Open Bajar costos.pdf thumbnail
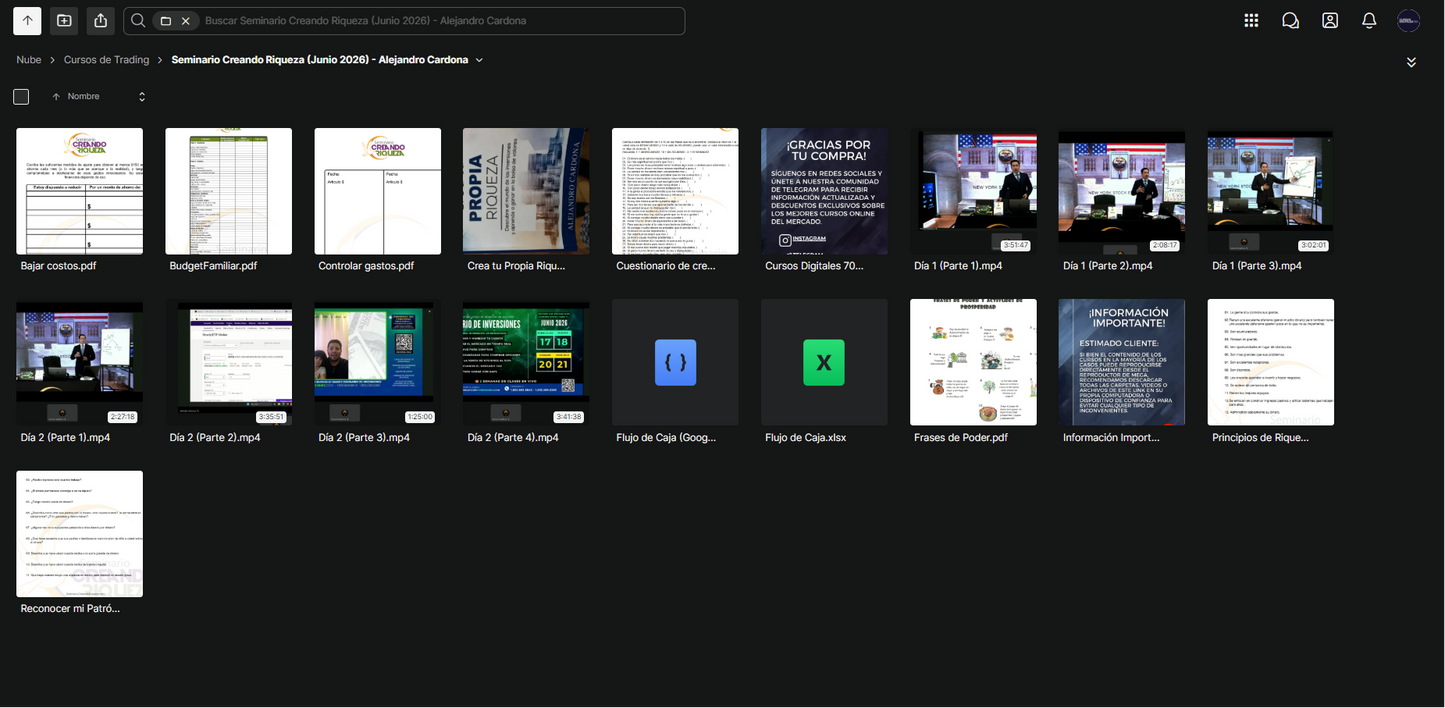The image size is (1445, 708). 79,191
